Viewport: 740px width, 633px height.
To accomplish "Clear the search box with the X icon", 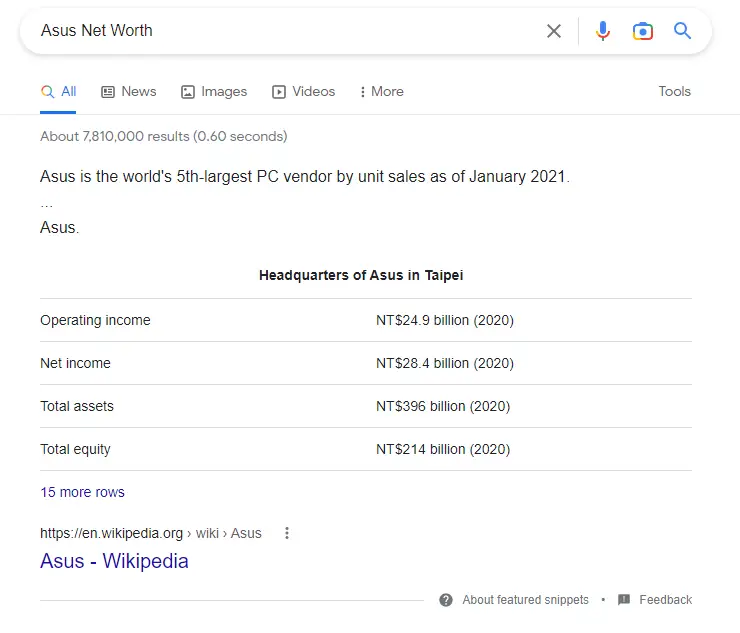I will coord(554,31).
